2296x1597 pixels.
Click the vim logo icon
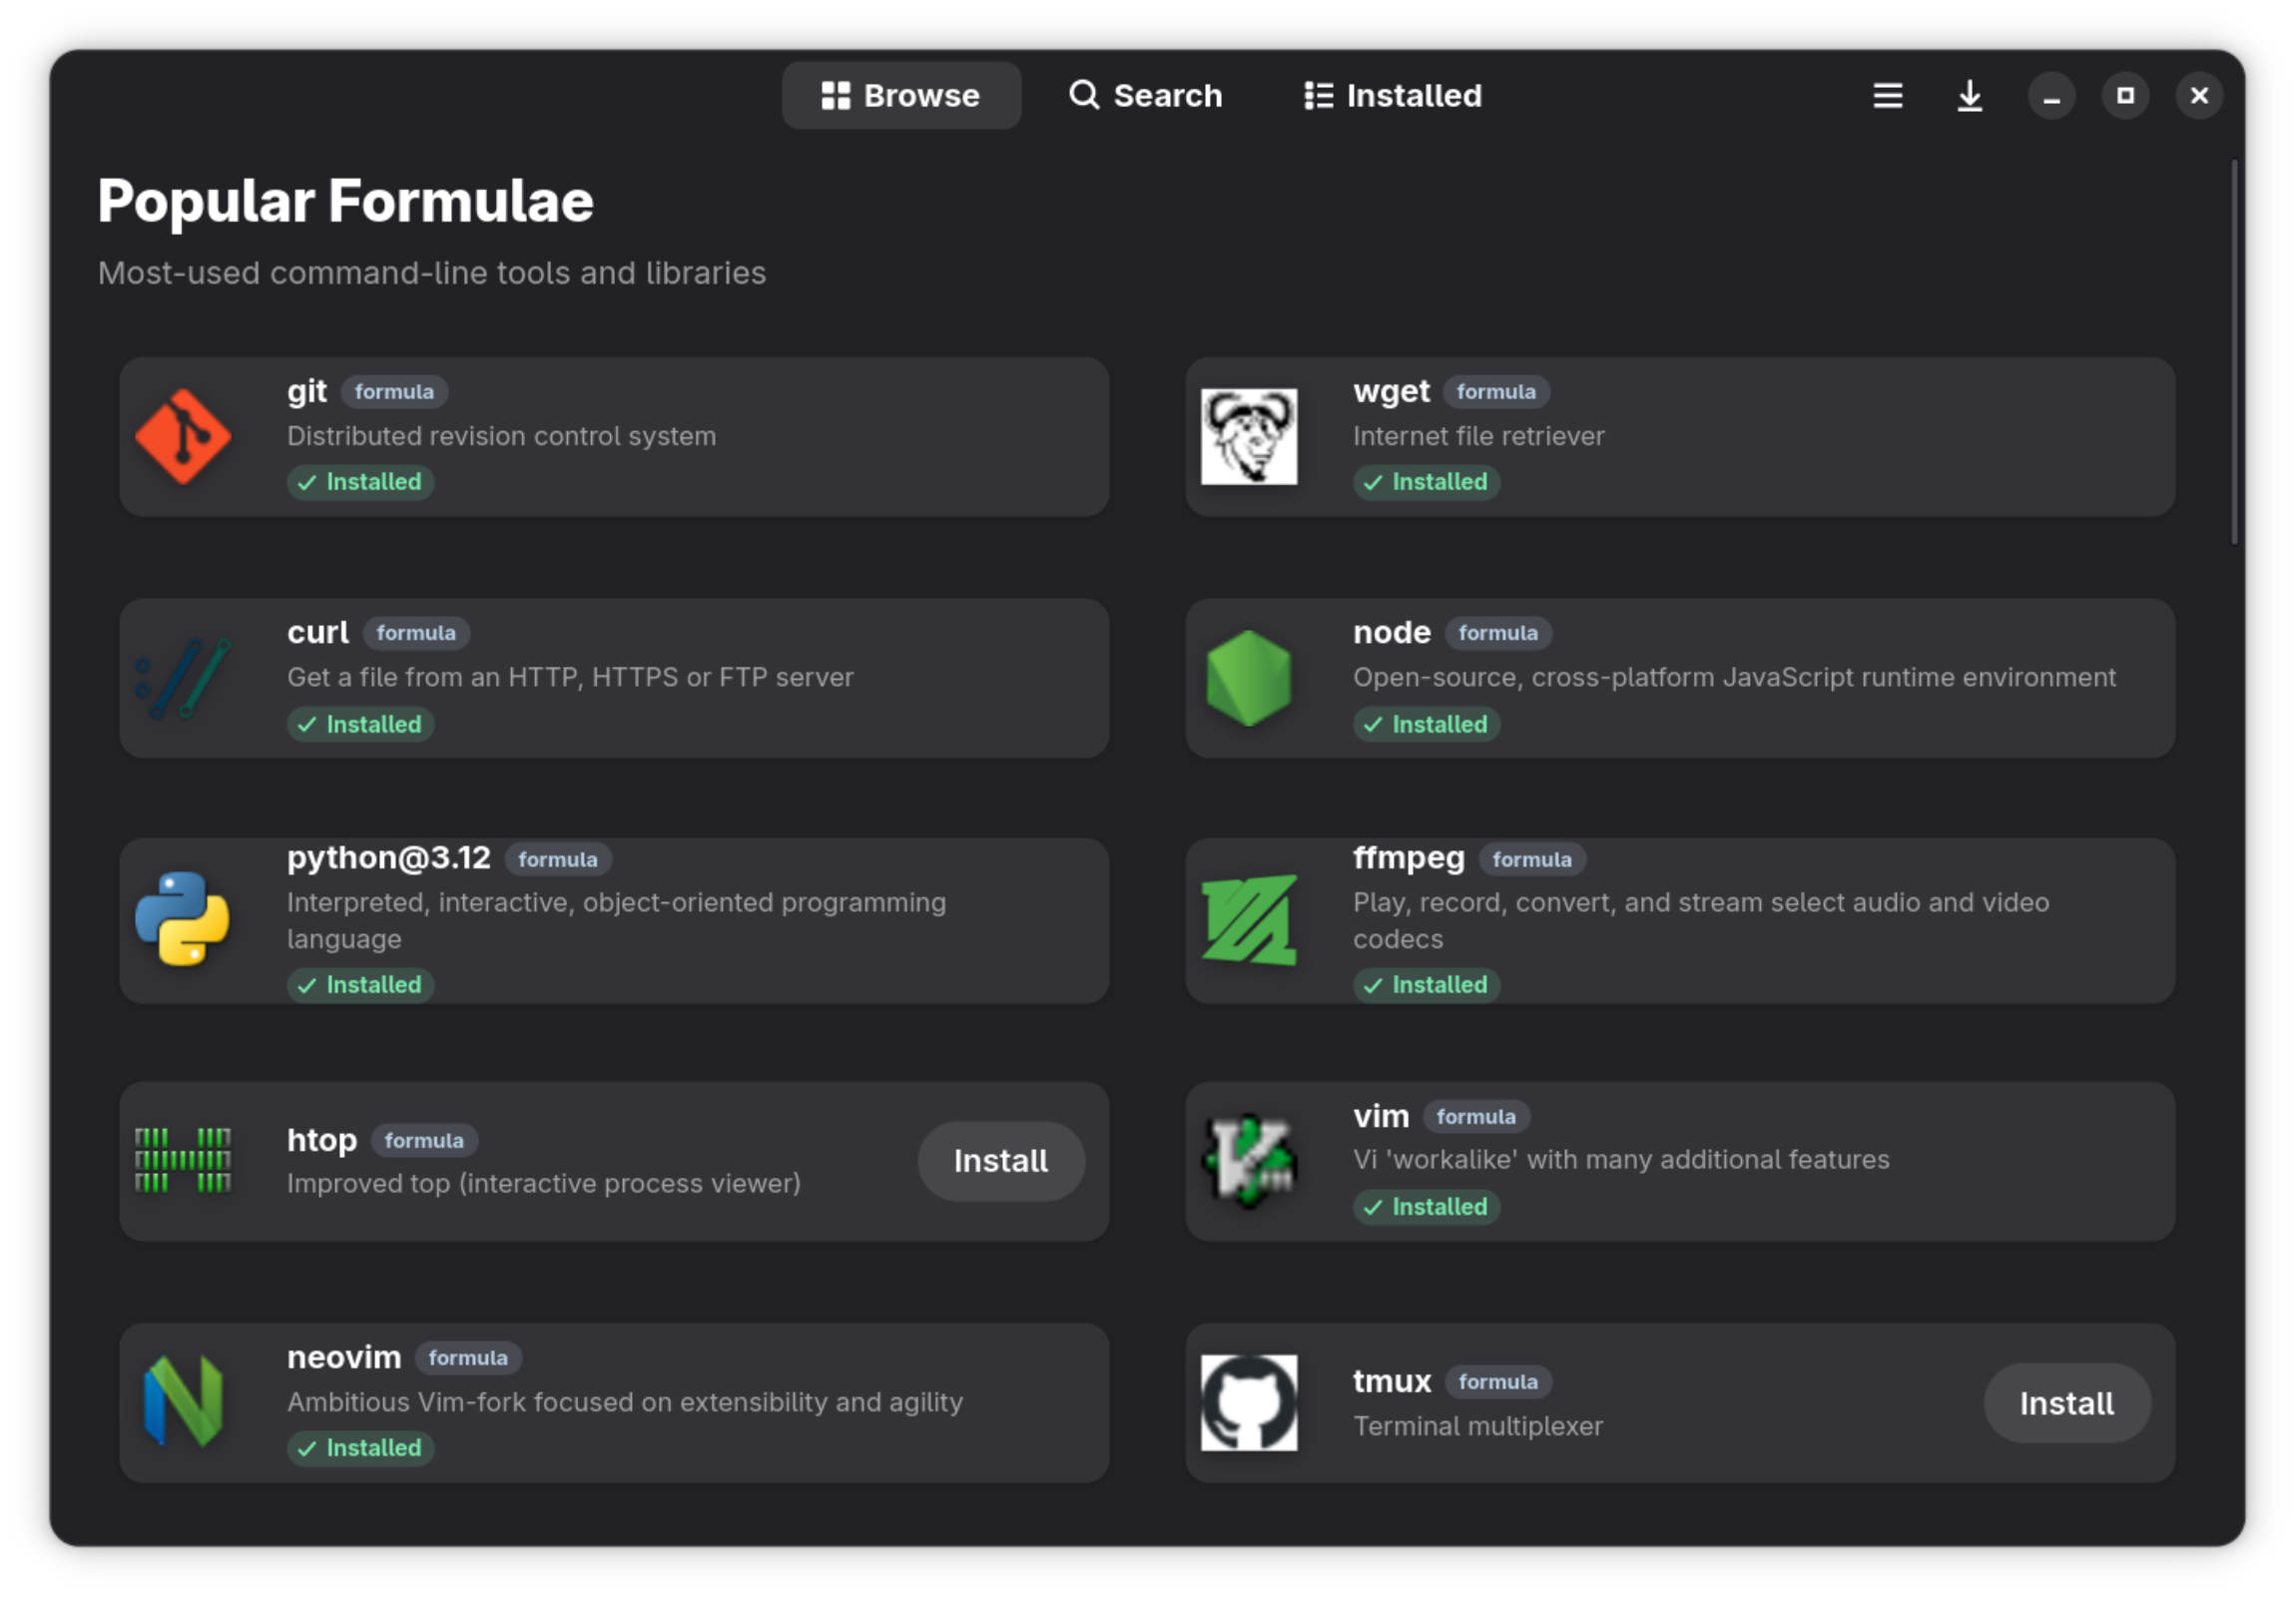coord(1249,1161)
